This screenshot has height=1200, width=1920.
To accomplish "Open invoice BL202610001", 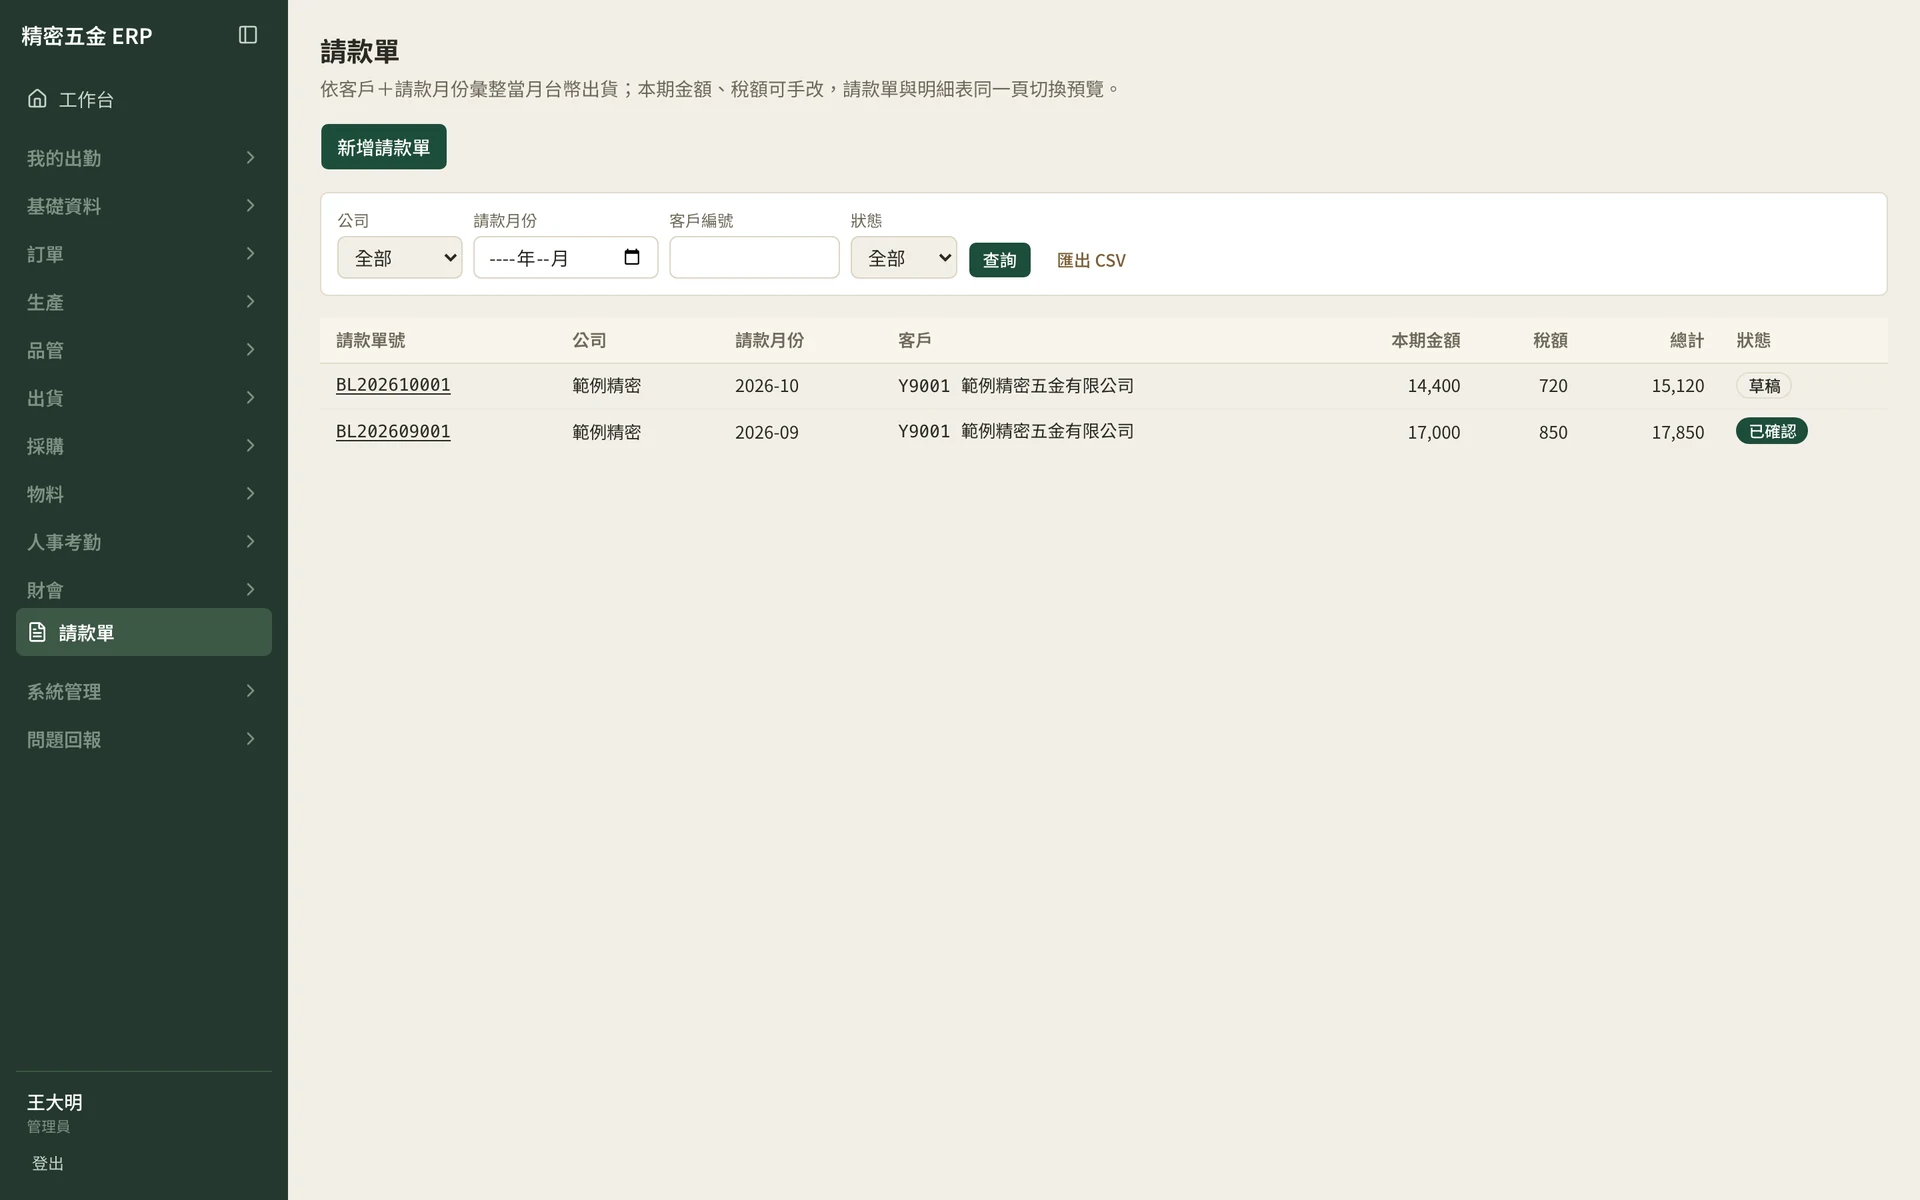I will (x=393, y=385).
